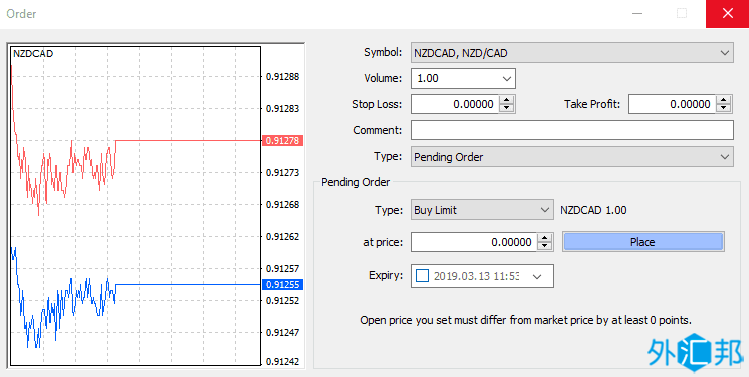Close the Order window
Screen dimensions: 749x377
coord(728,13)
